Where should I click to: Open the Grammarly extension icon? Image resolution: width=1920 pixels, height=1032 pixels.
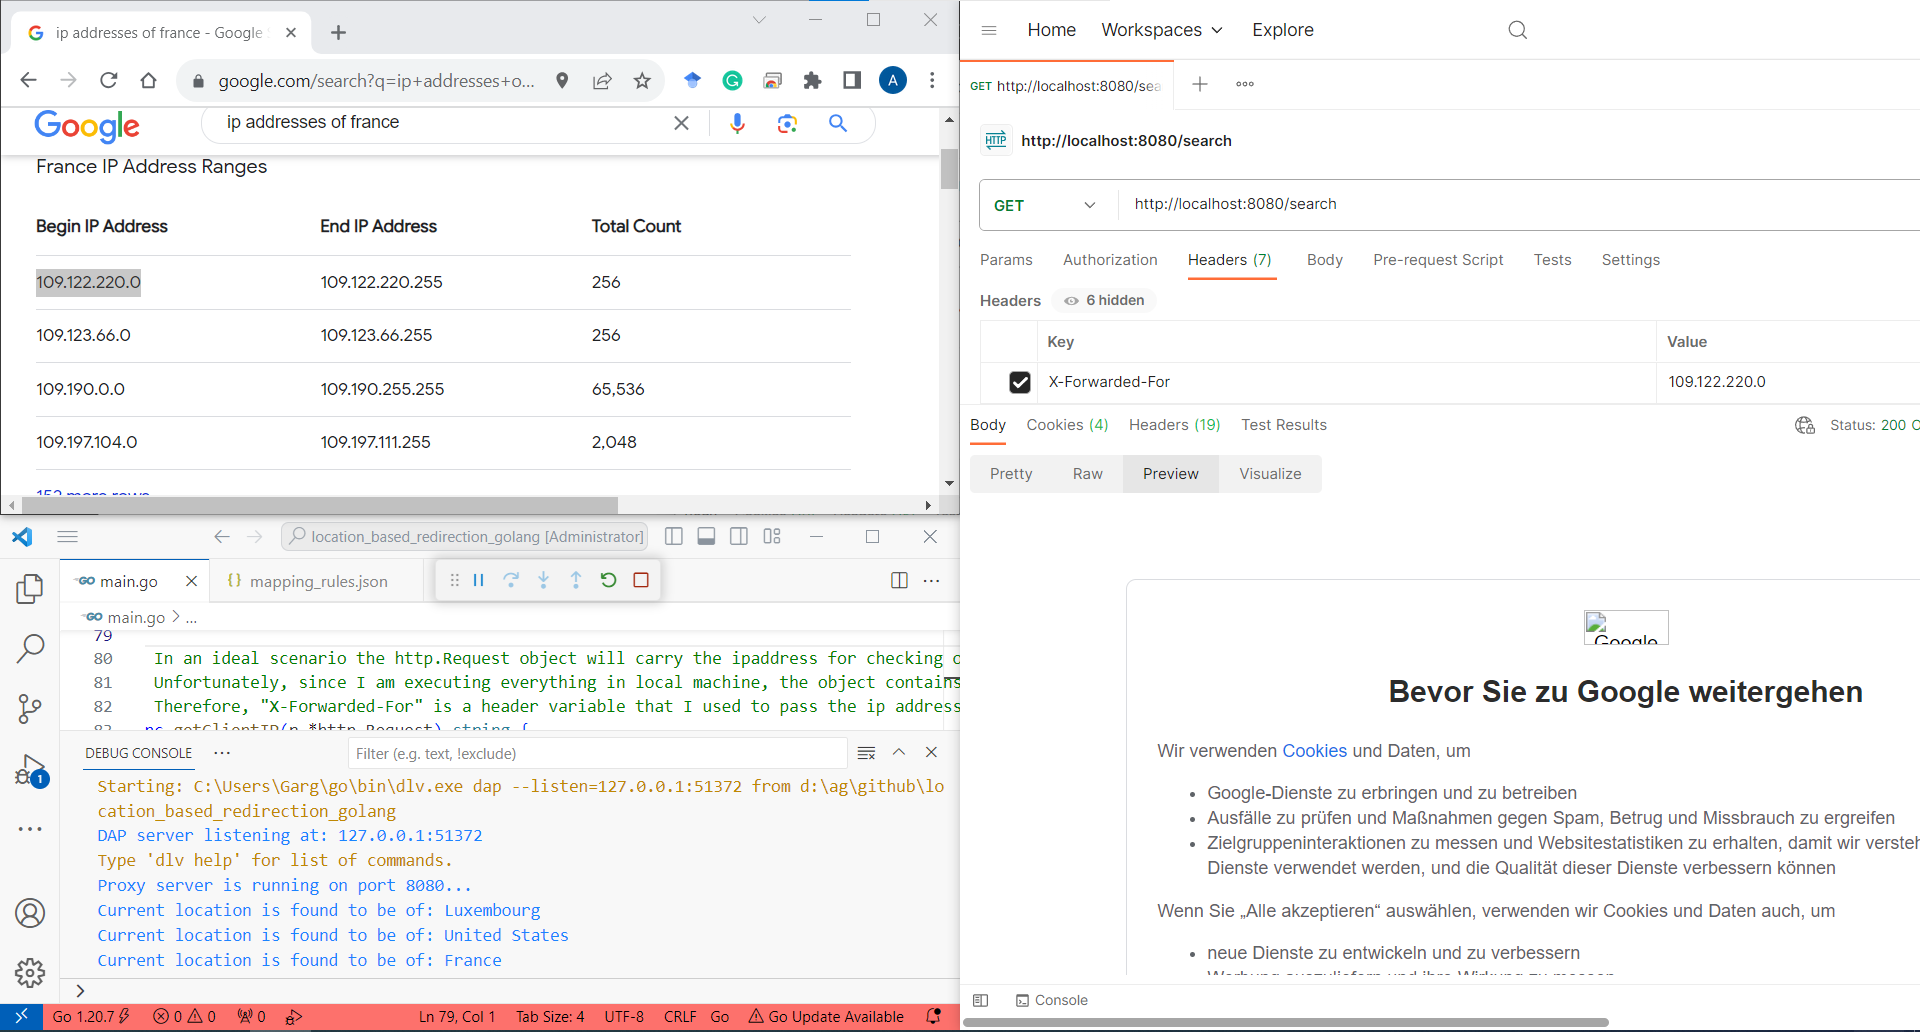(x=732, y=80)
